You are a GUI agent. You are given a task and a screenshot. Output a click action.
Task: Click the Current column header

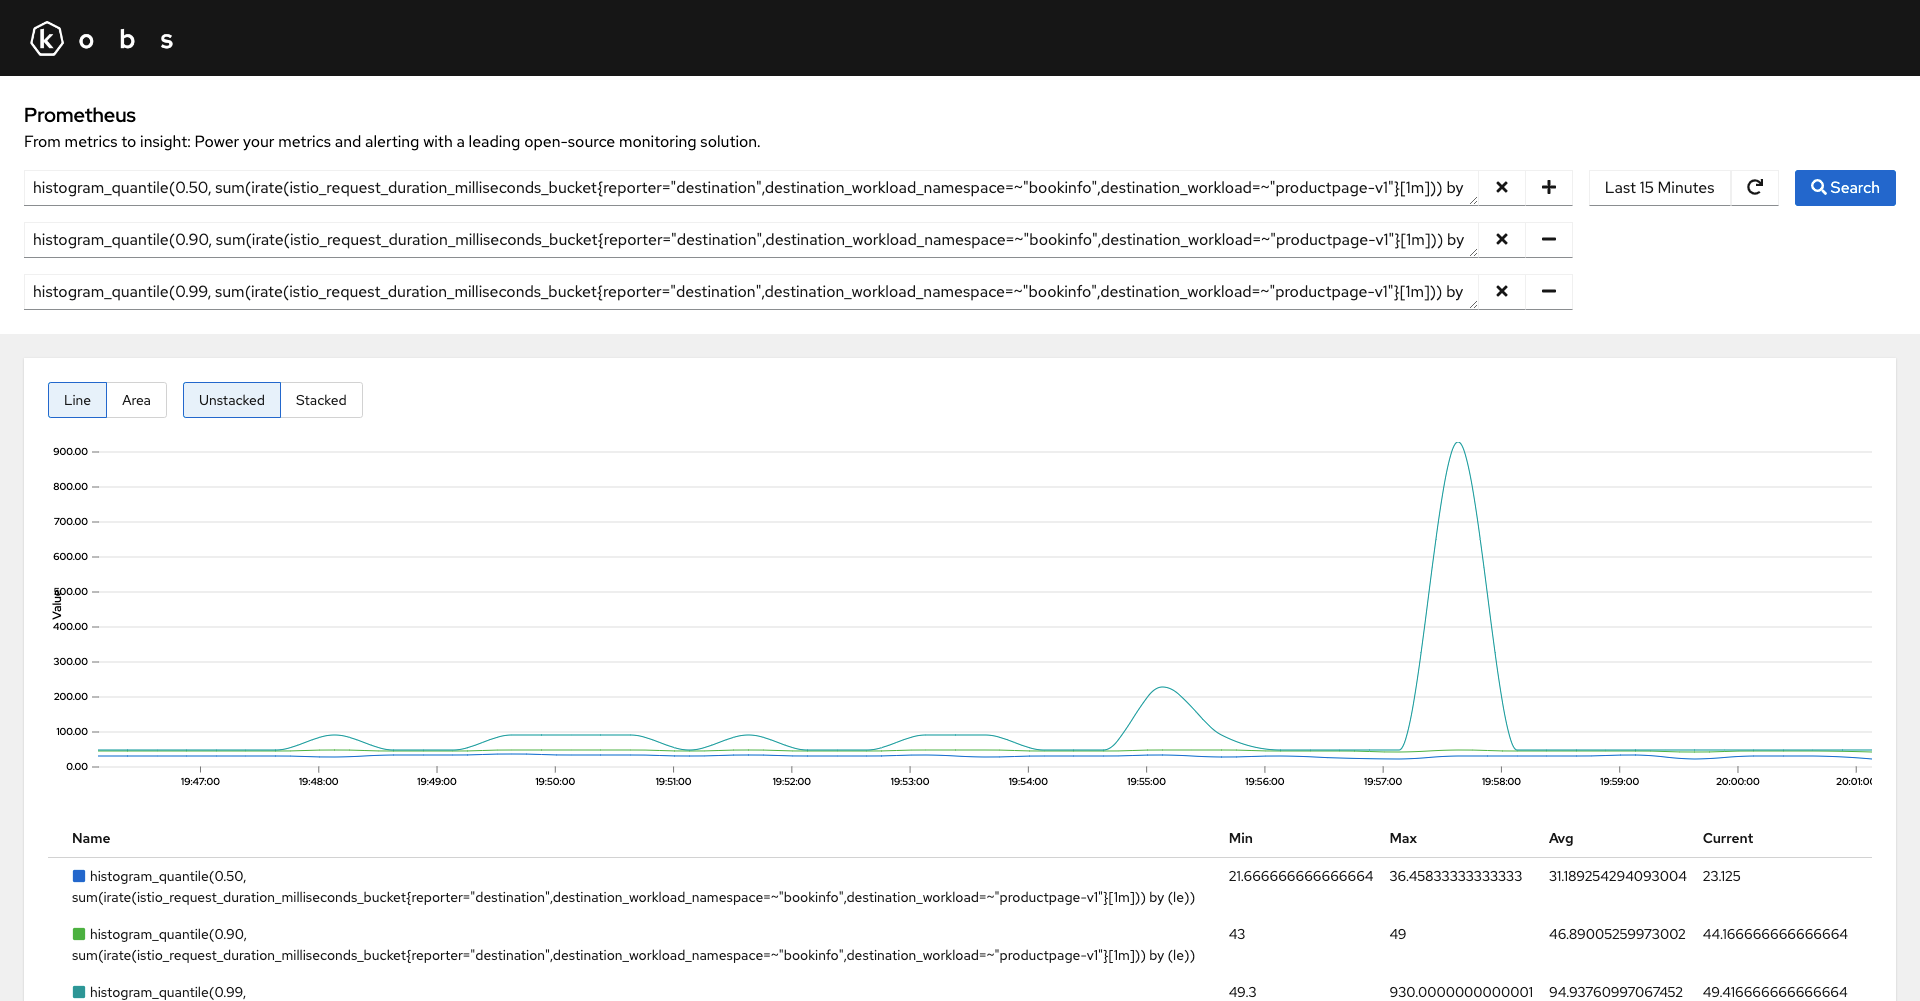[1728, 838]
